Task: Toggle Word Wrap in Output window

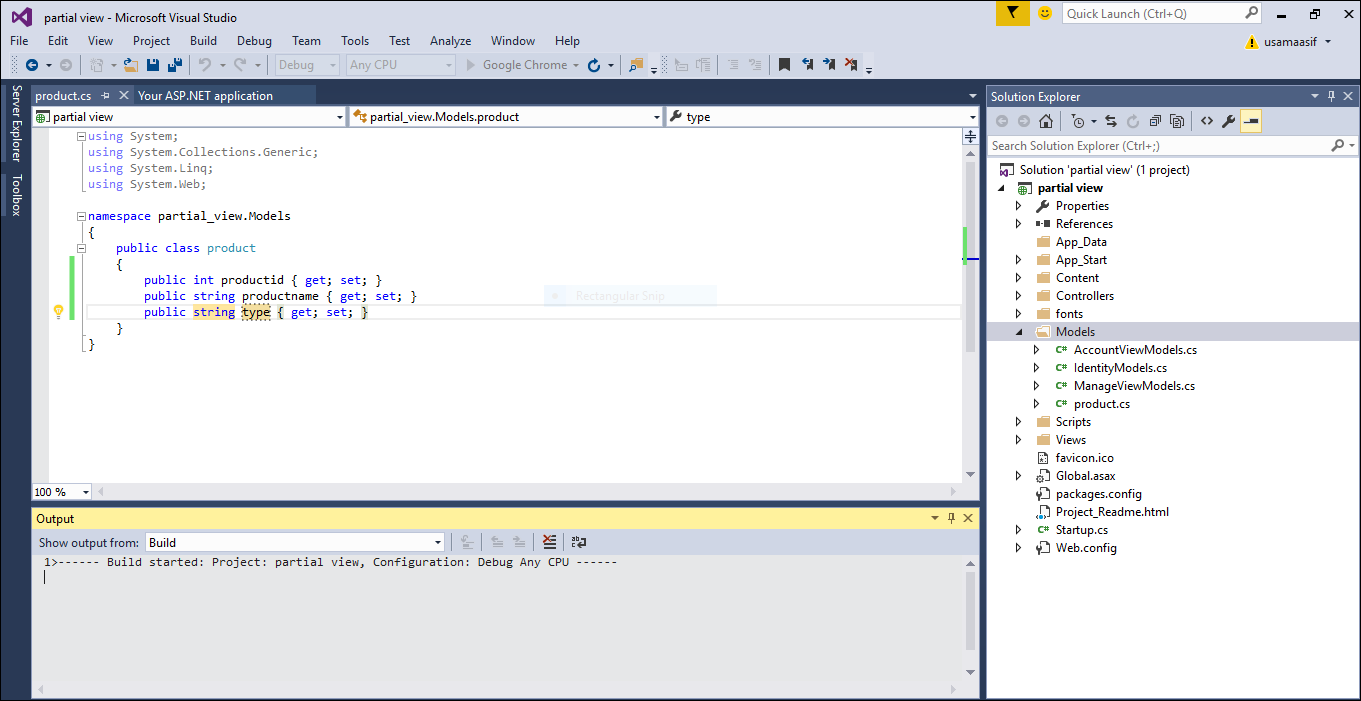Action: click(579, 542)
